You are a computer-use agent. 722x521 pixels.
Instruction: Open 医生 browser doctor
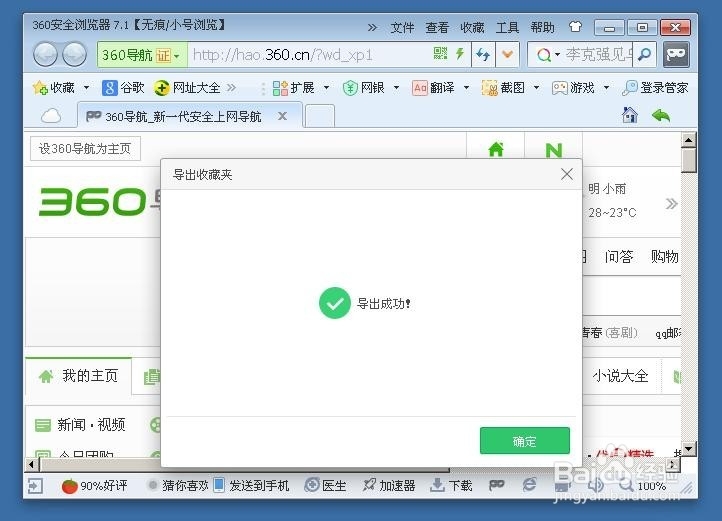[x=326, y=486]
